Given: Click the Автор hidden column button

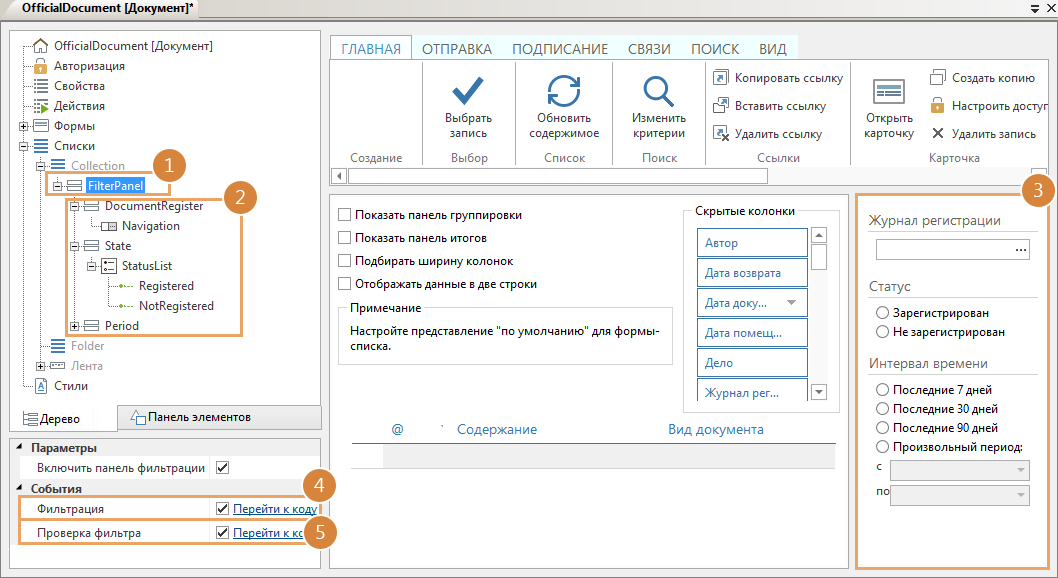Looking at the screenshot, I should point(751,243).
